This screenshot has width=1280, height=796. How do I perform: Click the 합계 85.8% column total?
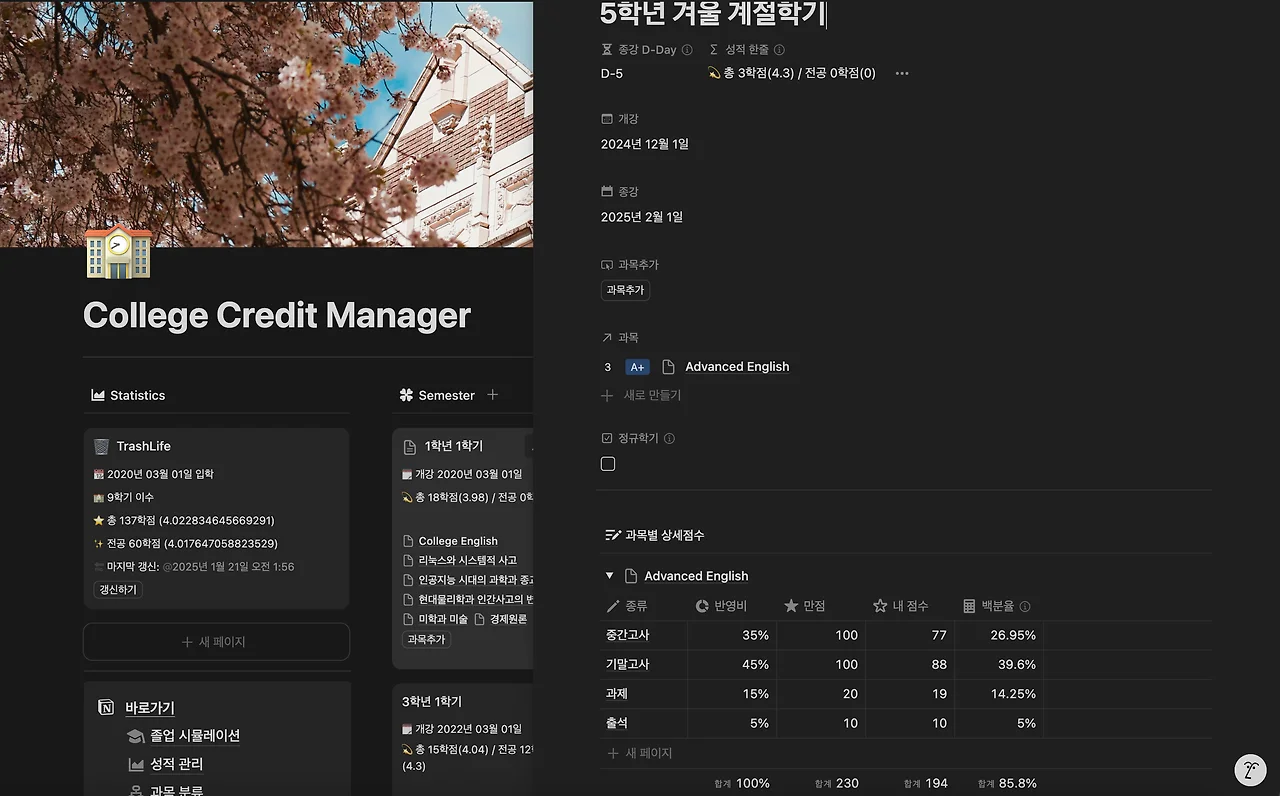1007,783
